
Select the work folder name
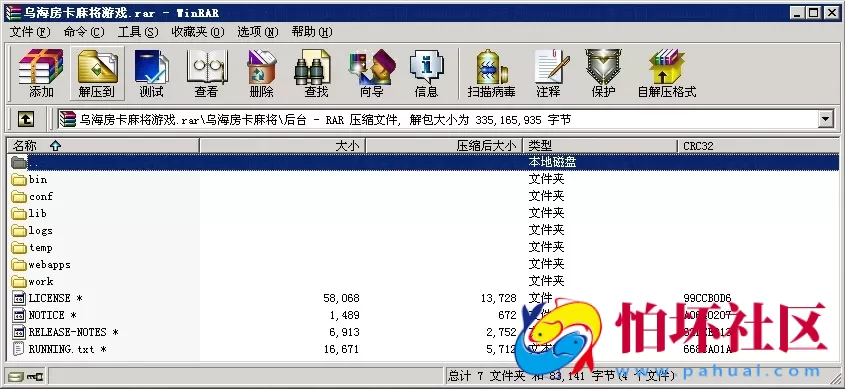(41, 282)
